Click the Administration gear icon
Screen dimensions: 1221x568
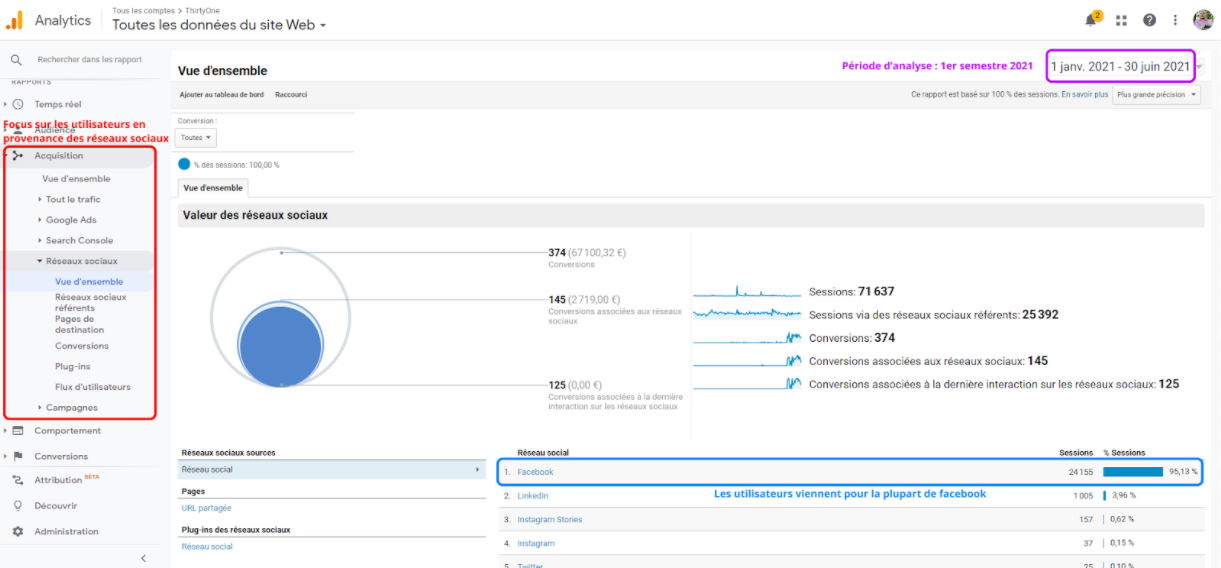pyautogui.click(x=18, y=532)
